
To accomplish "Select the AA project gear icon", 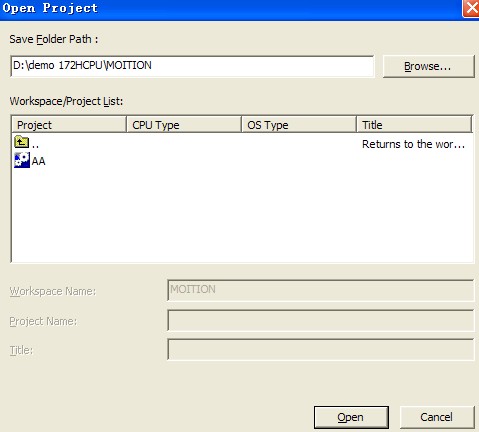I will click(x=22, y=160).
